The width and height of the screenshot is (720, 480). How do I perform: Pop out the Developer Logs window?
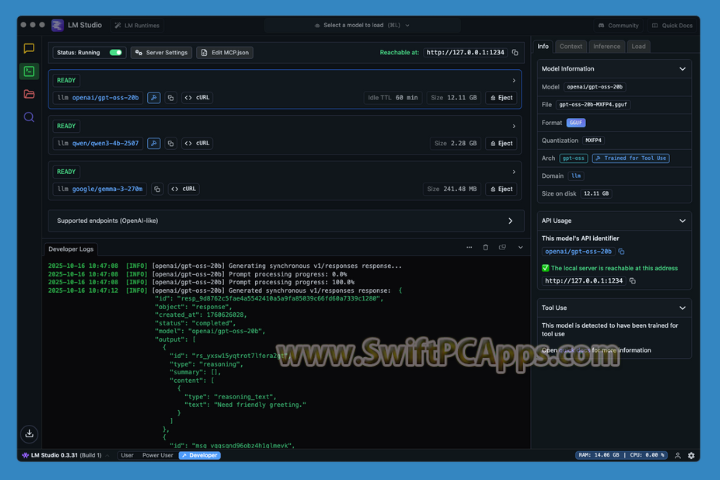coord(502,247)
